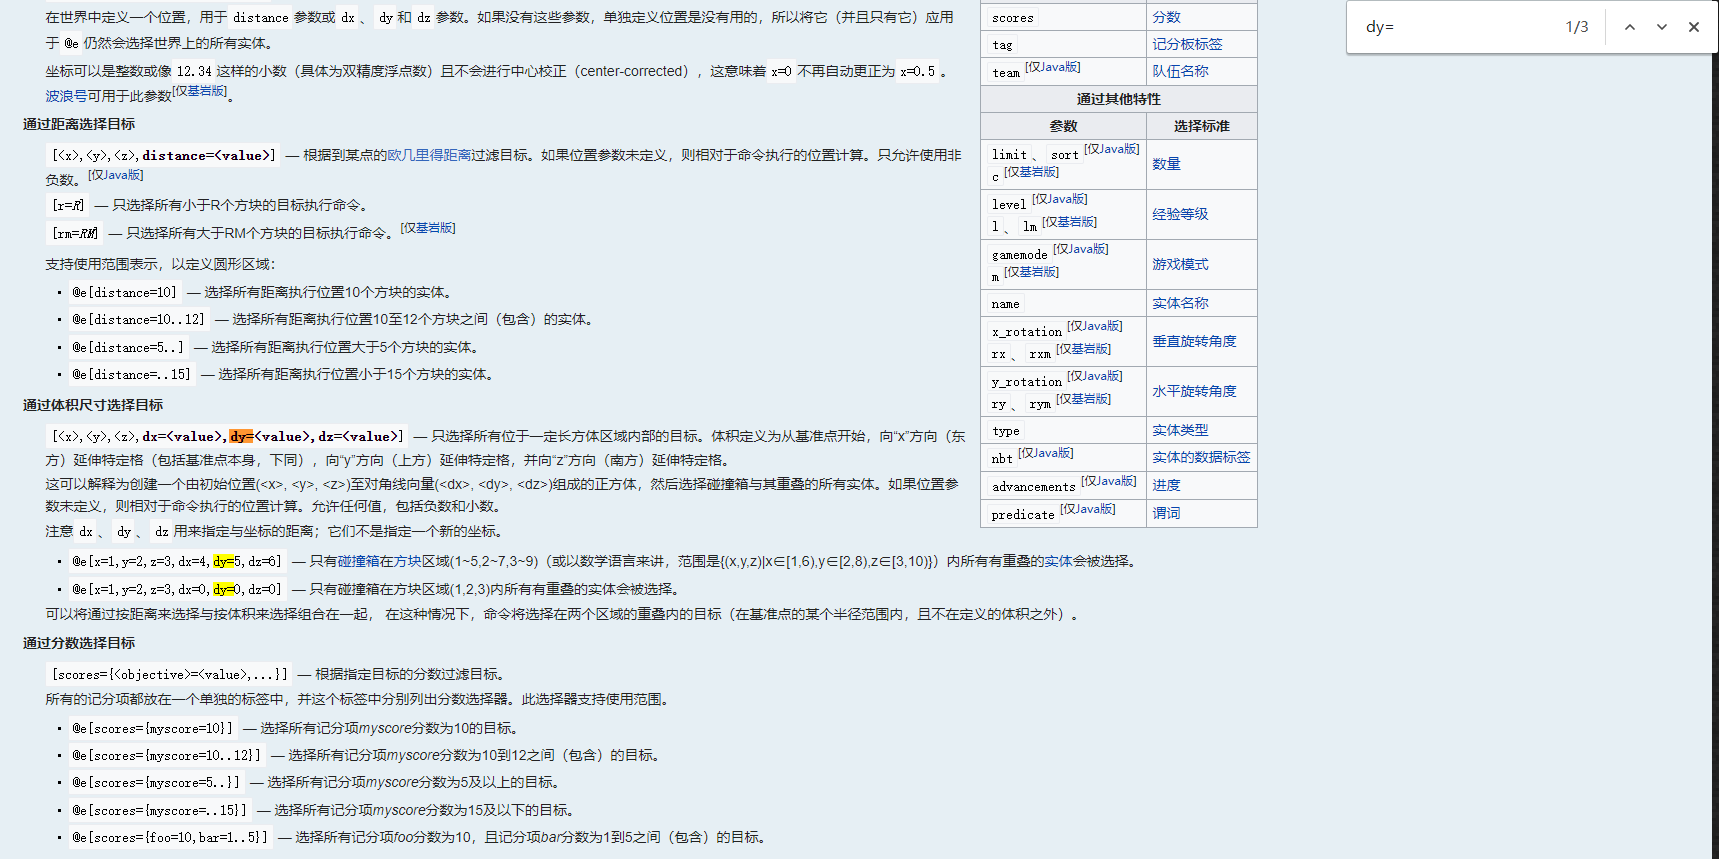The image size is (1719, 859).
Task: Click the gamemode parameter text
Action: pos(1019,255)
